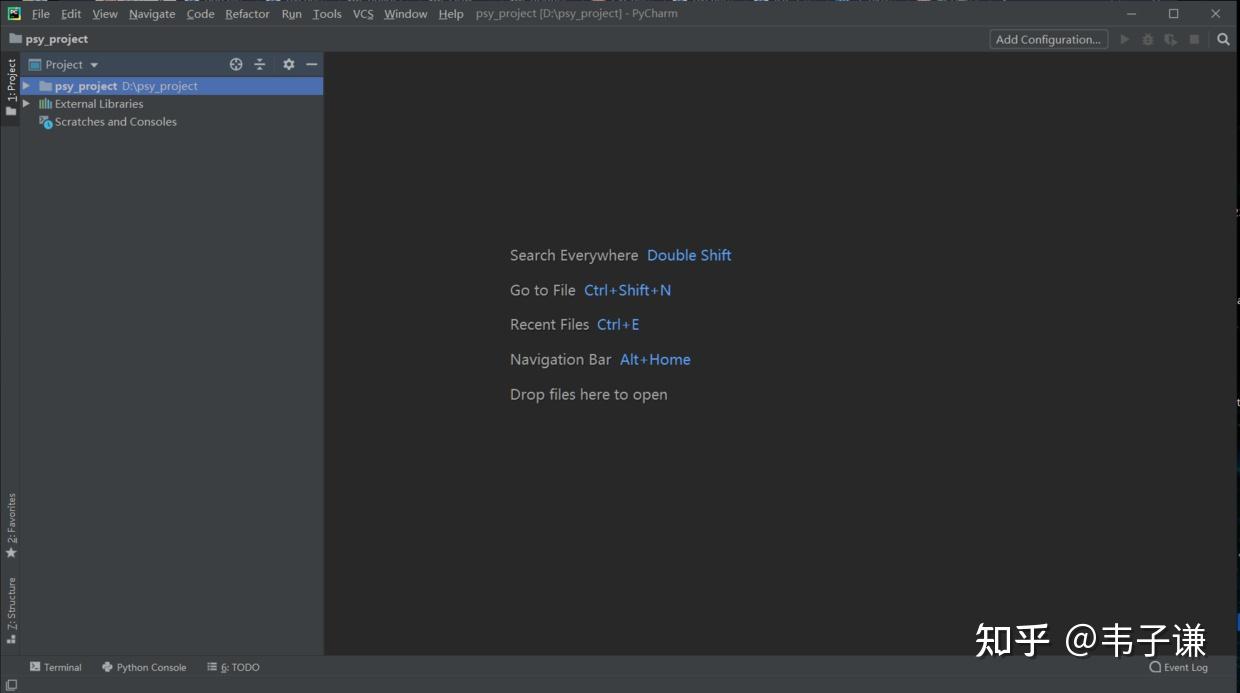This screenshot has height=693, width=1240.
Task: Open the Run menu
Action: [x=291, y=13]
